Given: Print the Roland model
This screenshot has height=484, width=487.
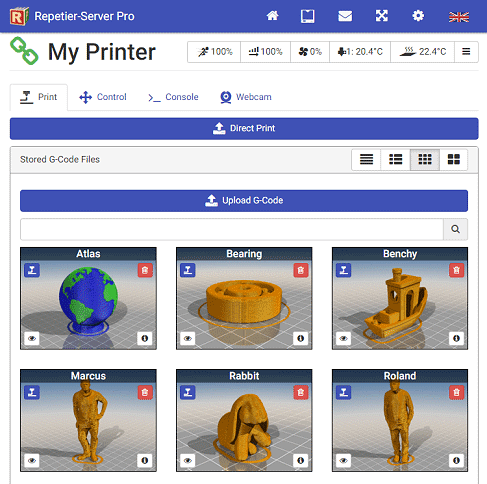Looking at the screenshot, I should [344, 392].
